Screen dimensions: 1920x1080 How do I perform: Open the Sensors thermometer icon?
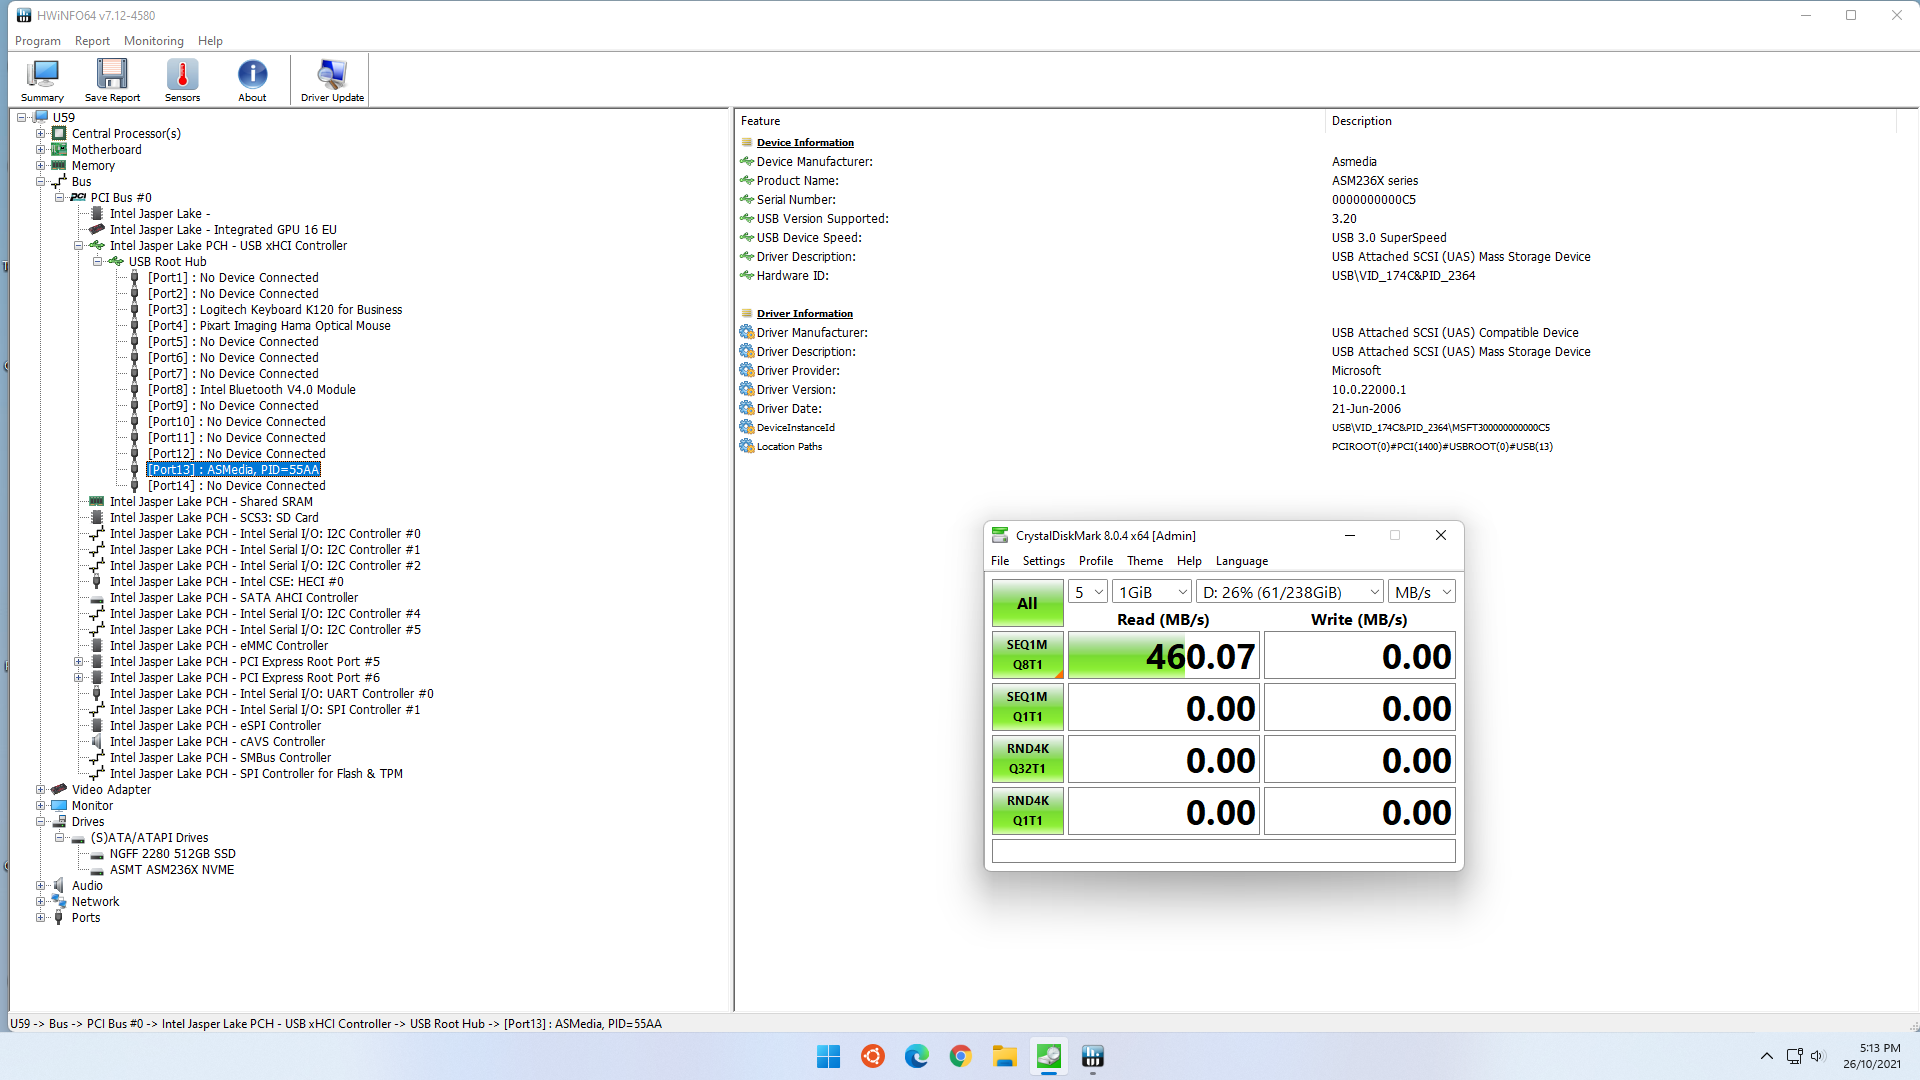point(182,80)
